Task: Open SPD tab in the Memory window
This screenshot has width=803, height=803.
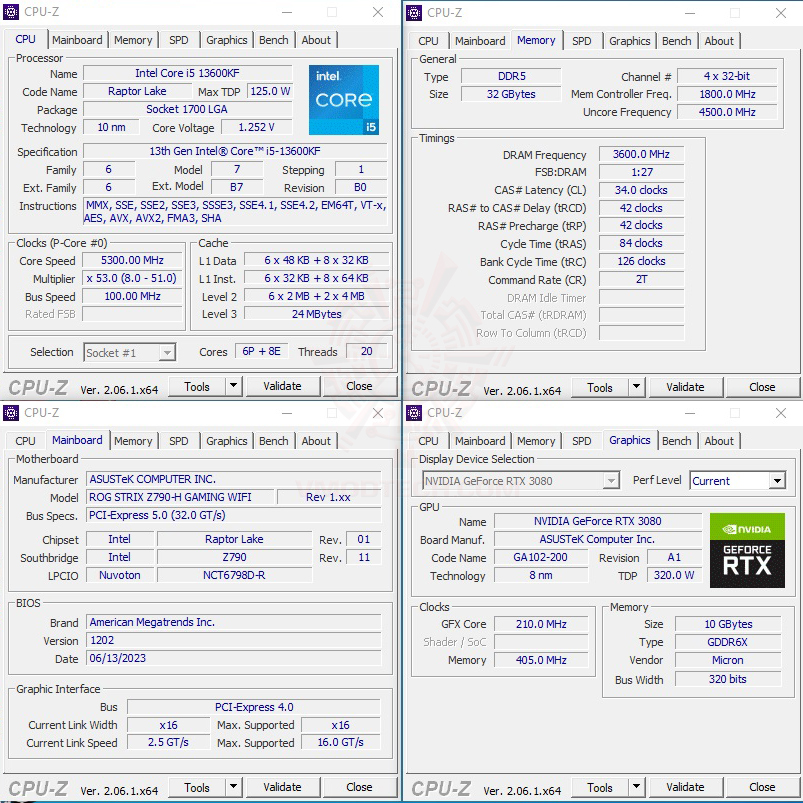Action: click(x=582, y=41)
